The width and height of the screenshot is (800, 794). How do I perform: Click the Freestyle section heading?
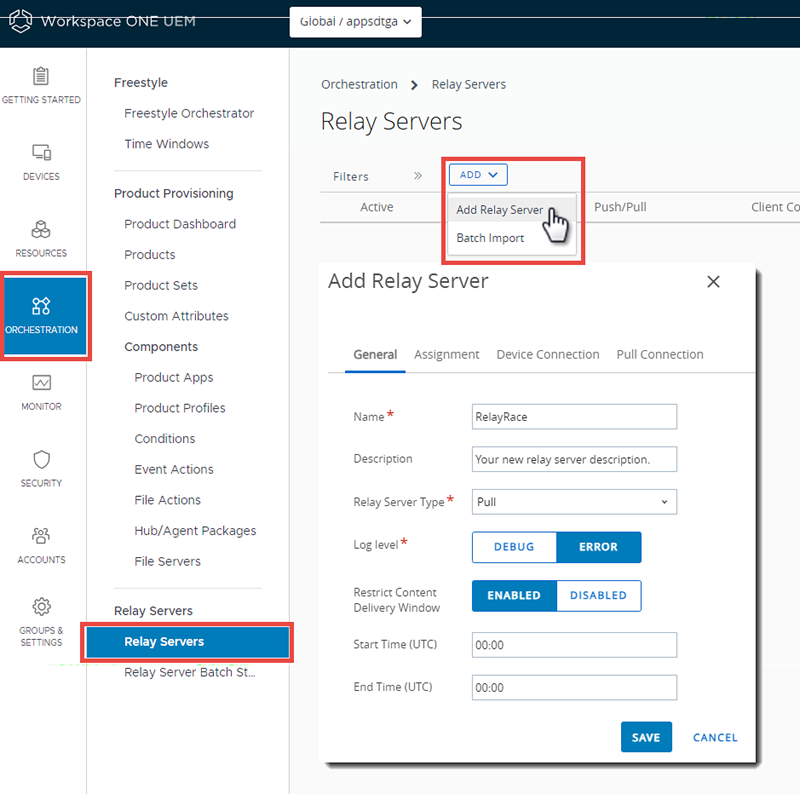[x=141, y=83]
